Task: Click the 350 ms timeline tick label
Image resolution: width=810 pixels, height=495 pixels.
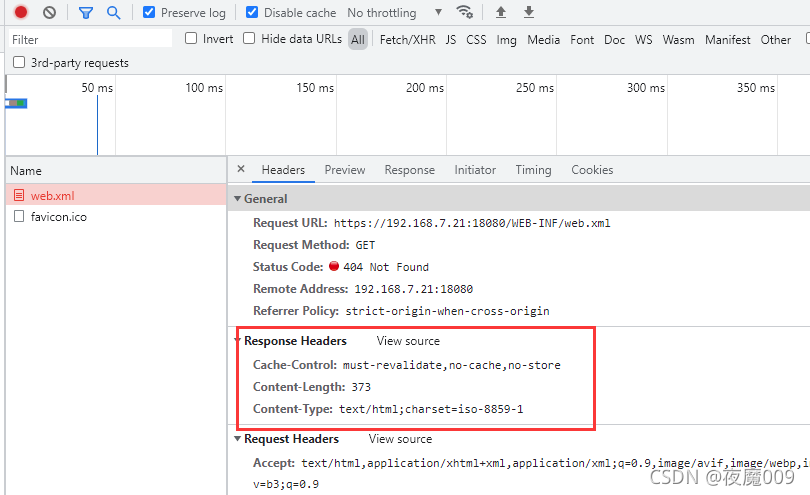Action: tap(756, 87)
